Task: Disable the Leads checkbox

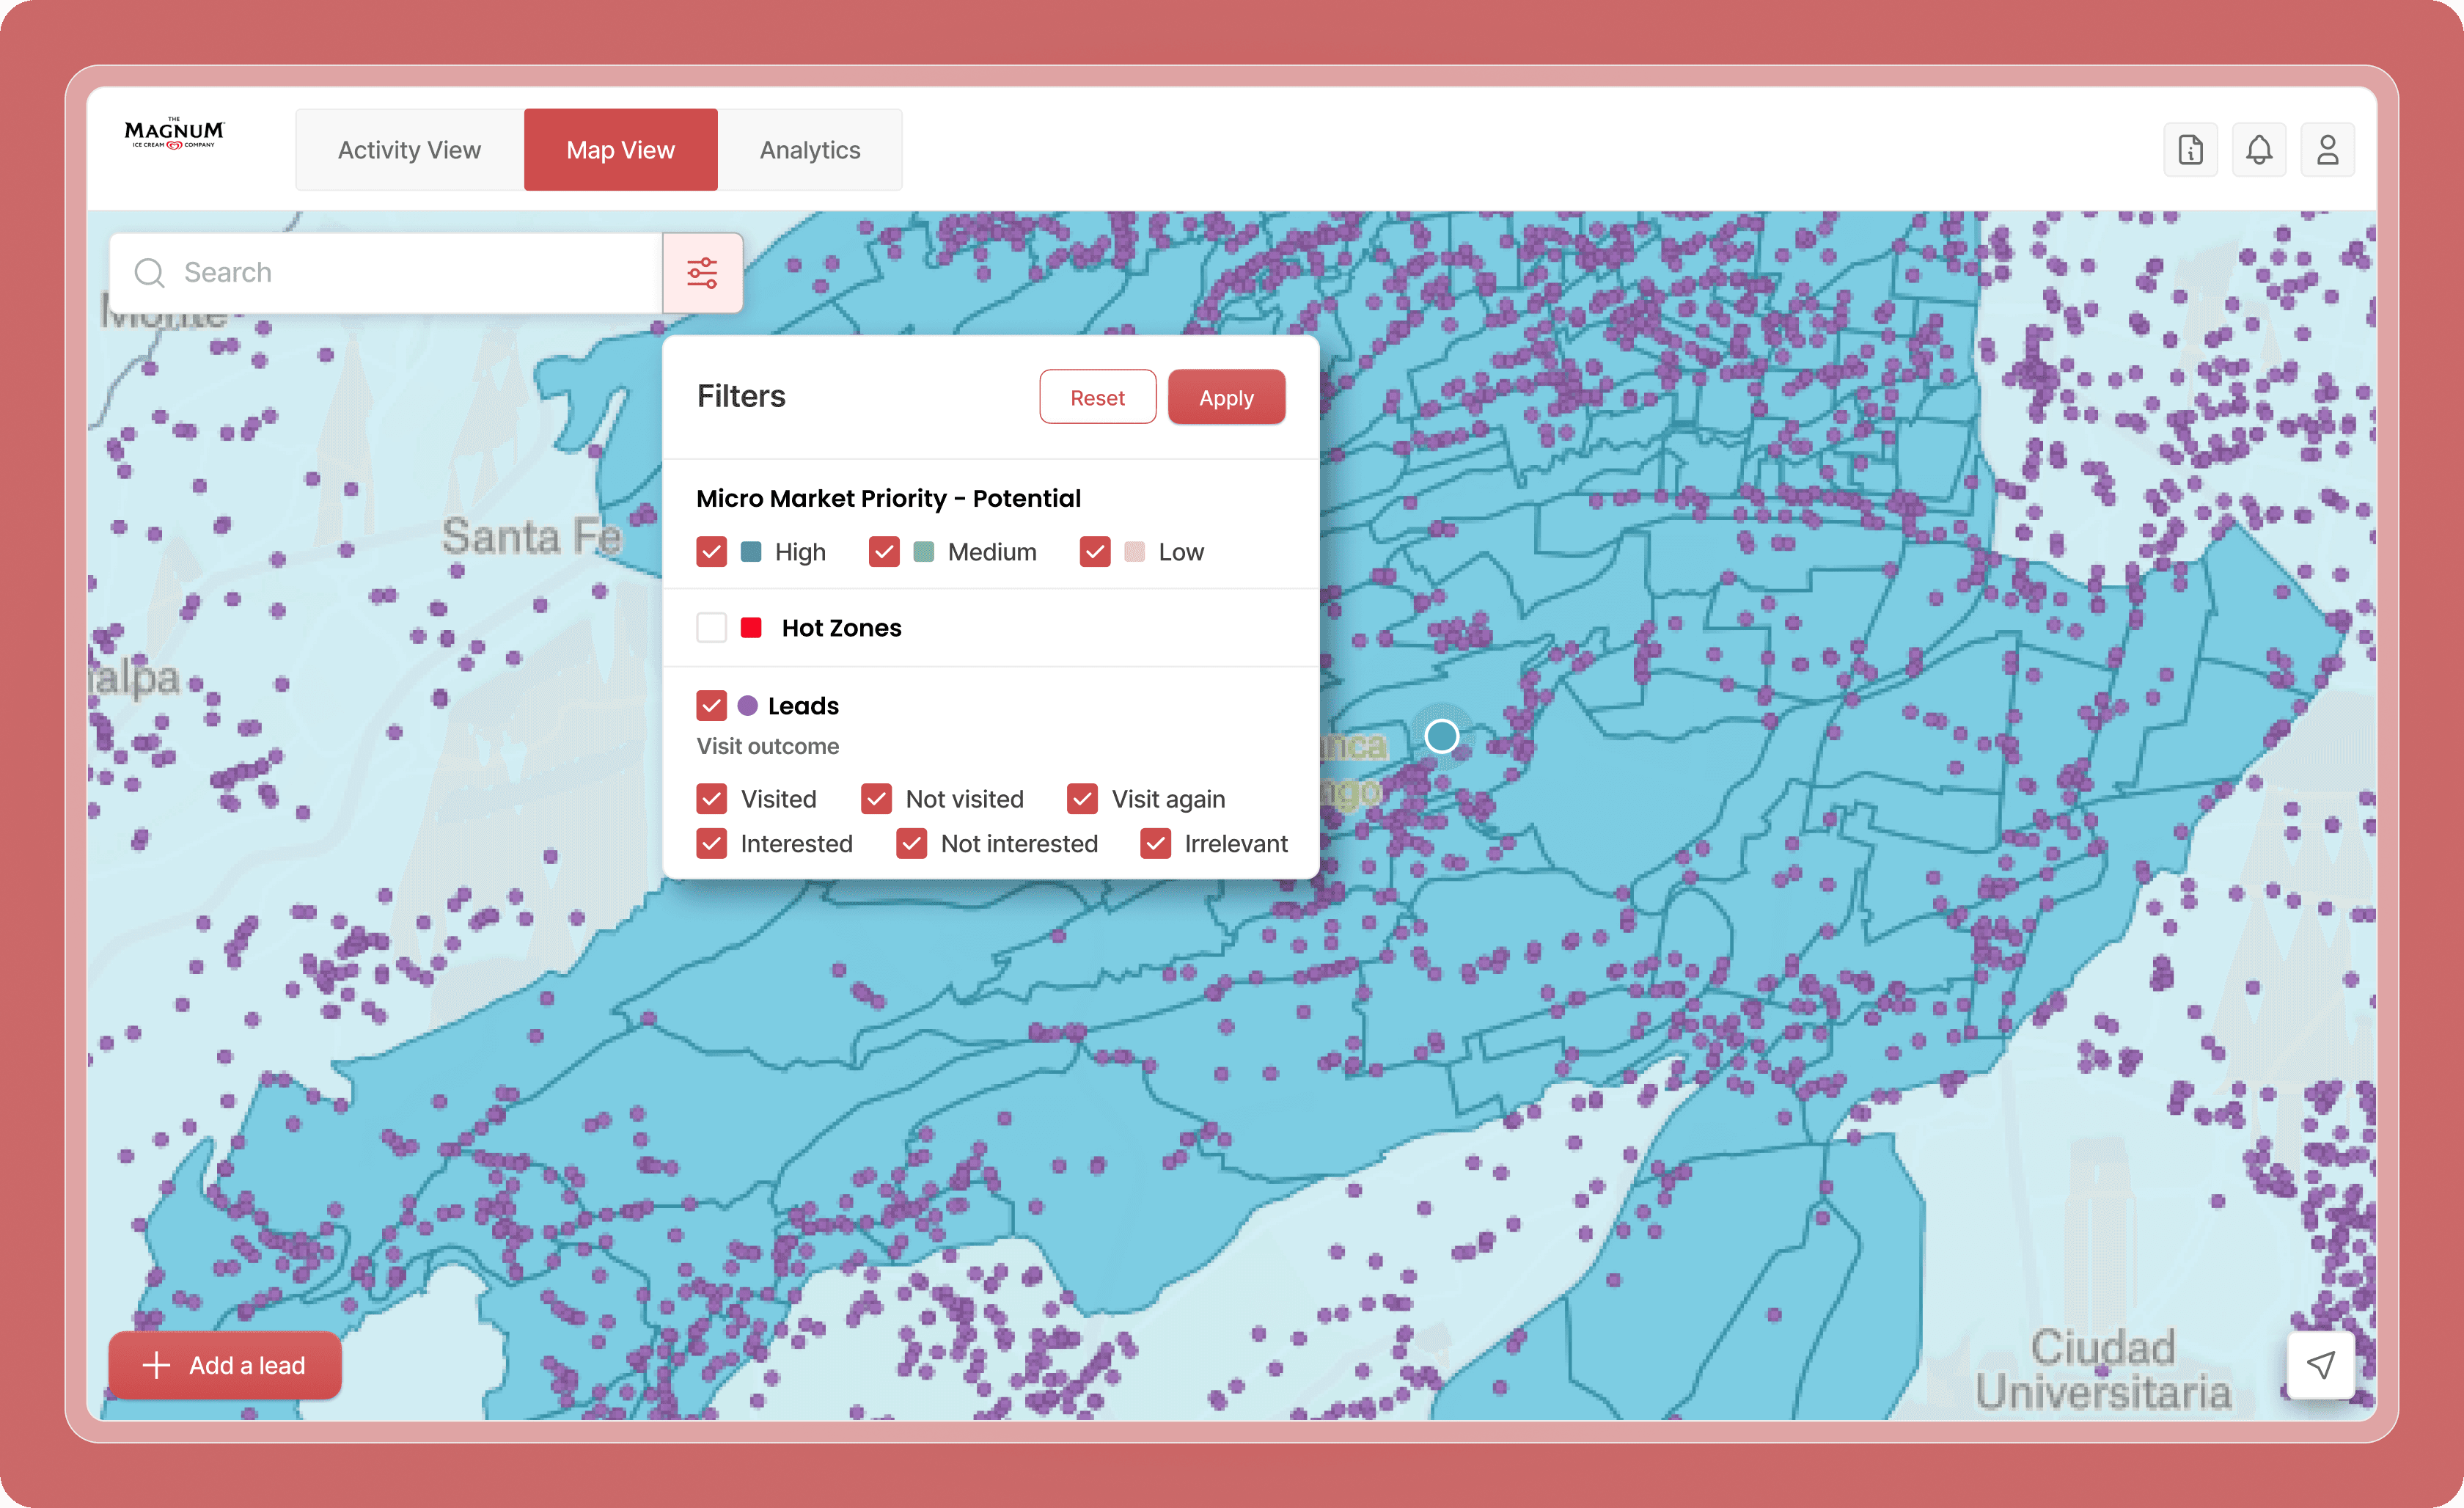Action: point(711,706)
